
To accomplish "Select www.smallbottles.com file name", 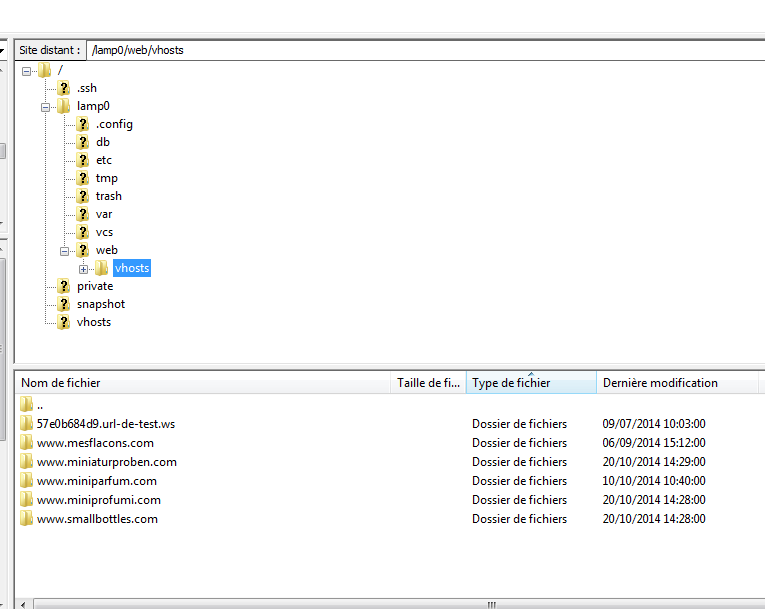I will (97, 519).
